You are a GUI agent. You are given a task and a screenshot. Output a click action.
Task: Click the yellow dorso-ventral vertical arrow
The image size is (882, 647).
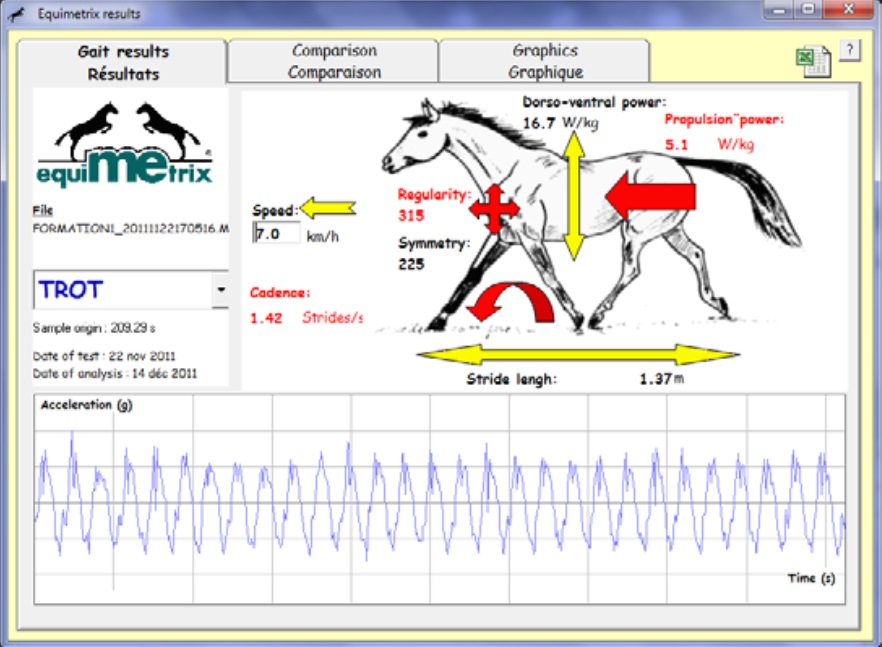(x=572, y=196)
